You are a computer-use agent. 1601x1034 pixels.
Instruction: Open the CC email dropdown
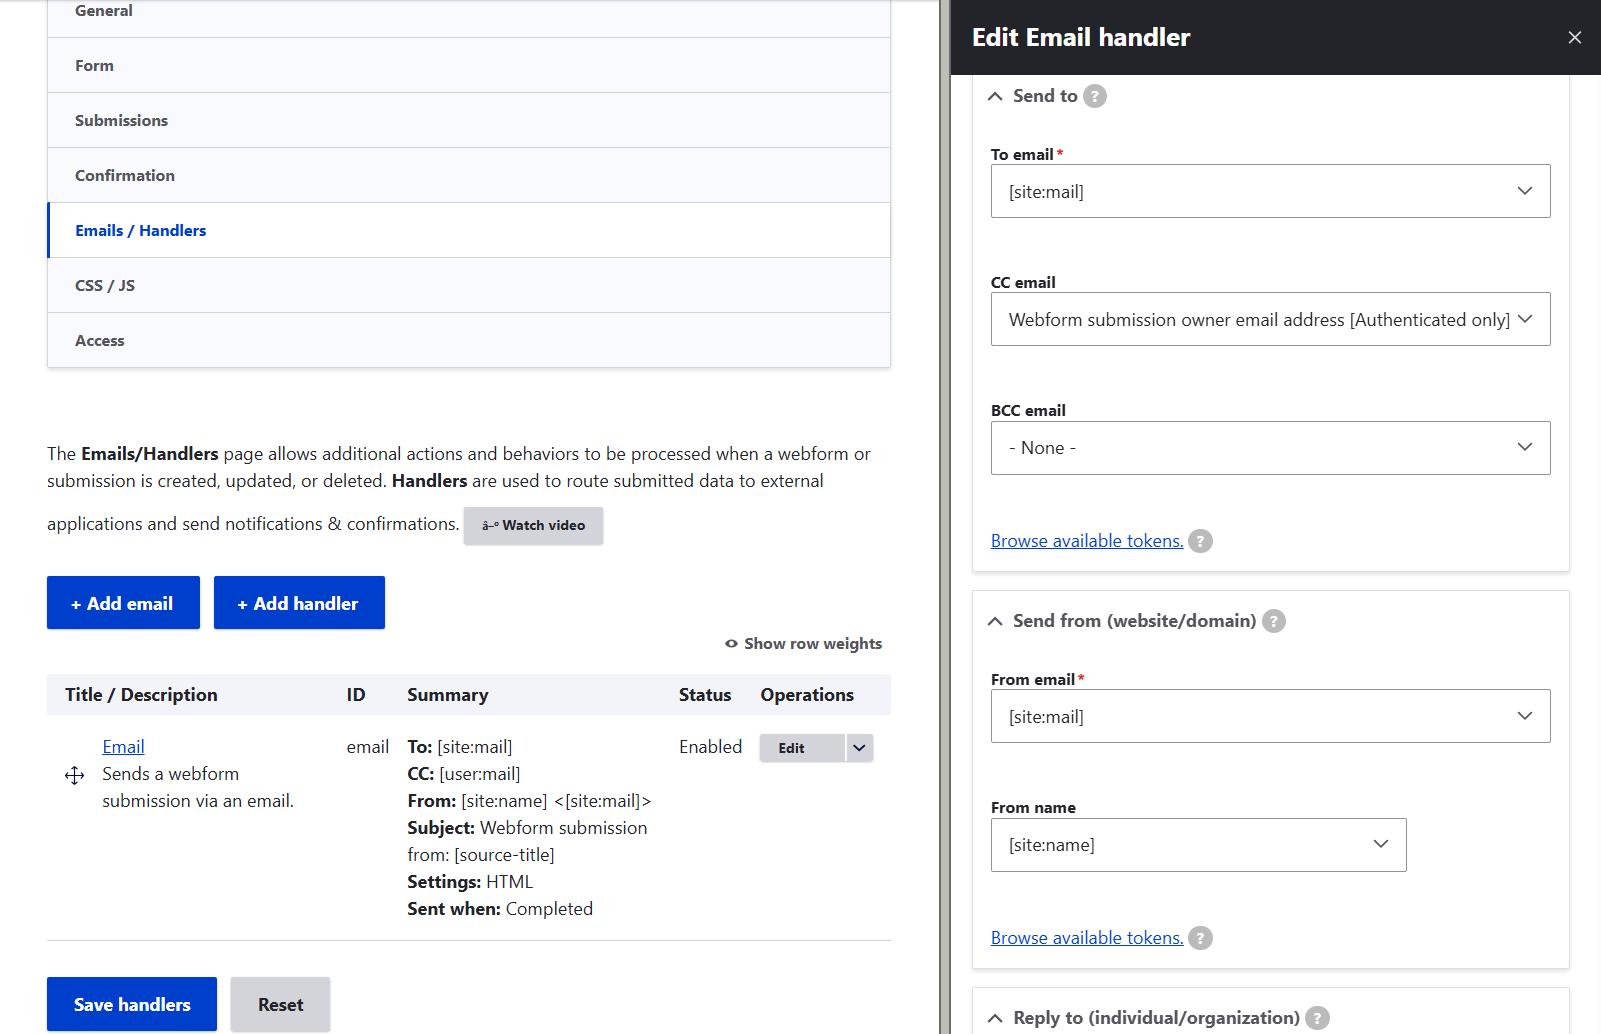coord(1270,319)
